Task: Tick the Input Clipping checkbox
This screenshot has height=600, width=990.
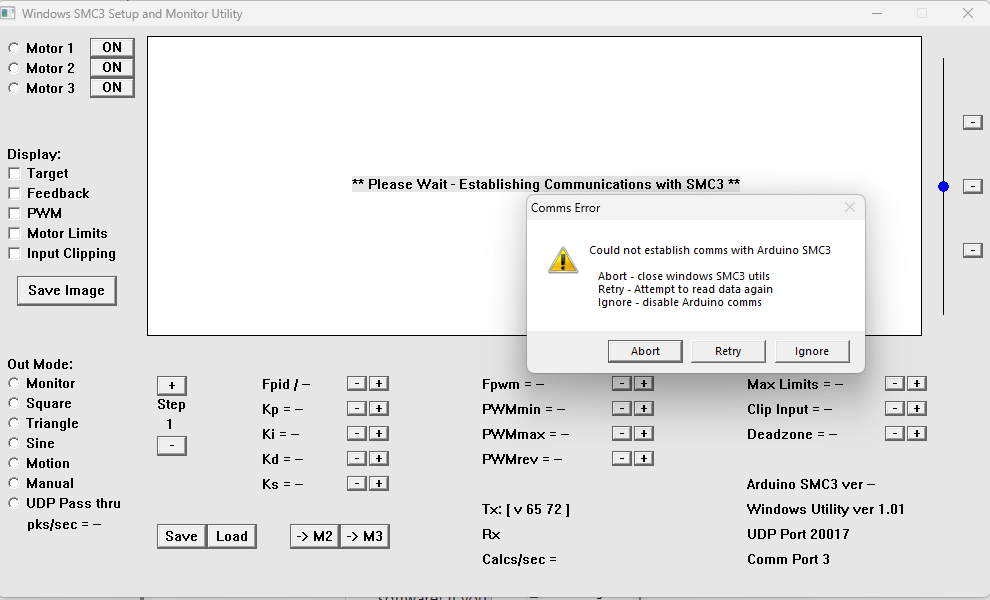Action: 15,253
